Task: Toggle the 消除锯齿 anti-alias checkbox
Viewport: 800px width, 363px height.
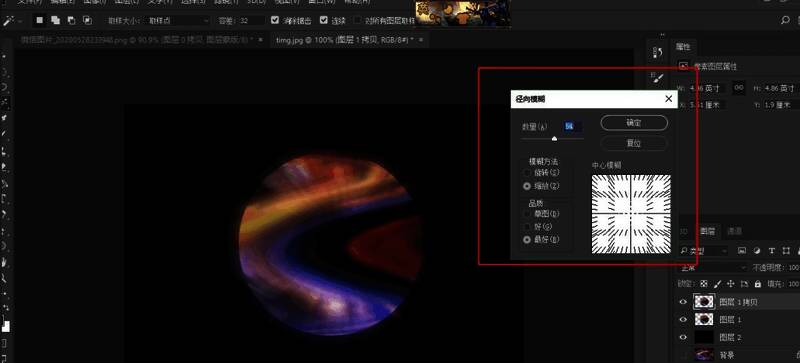Action: (275, 20)
